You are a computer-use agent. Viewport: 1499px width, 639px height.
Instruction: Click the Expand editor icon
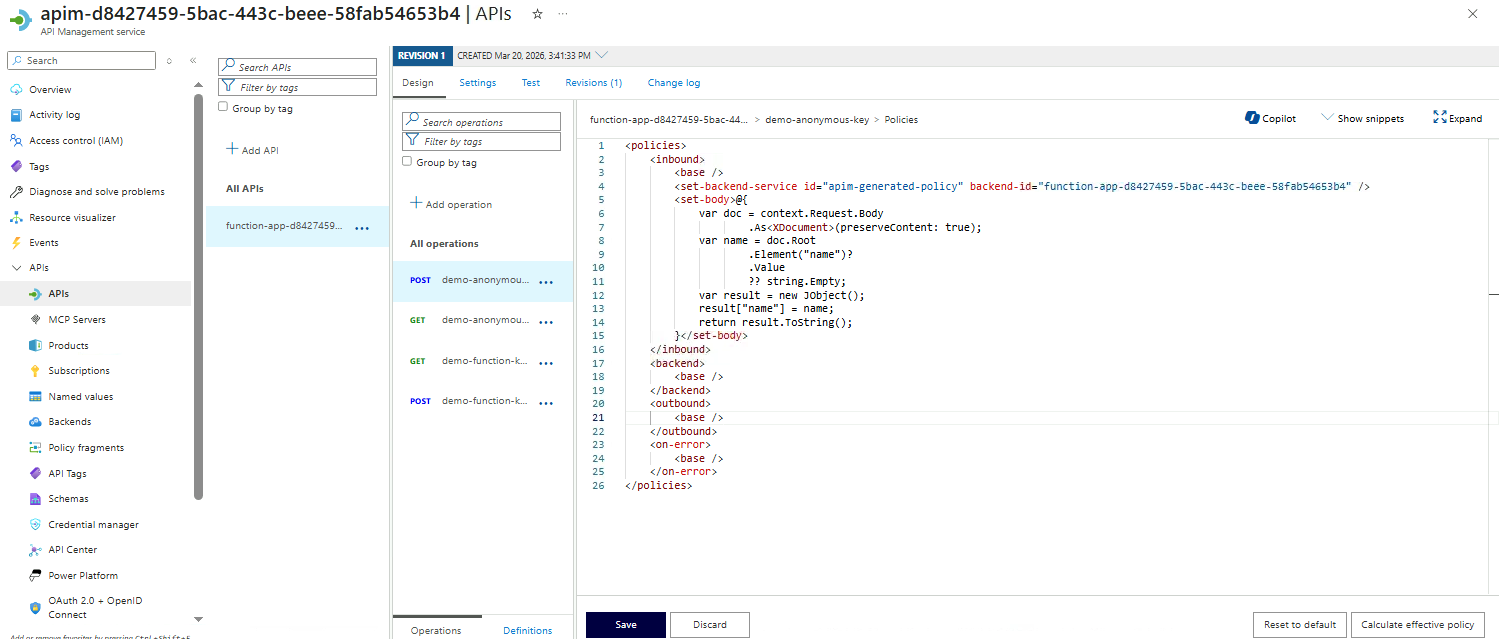tap(1440, 118)
